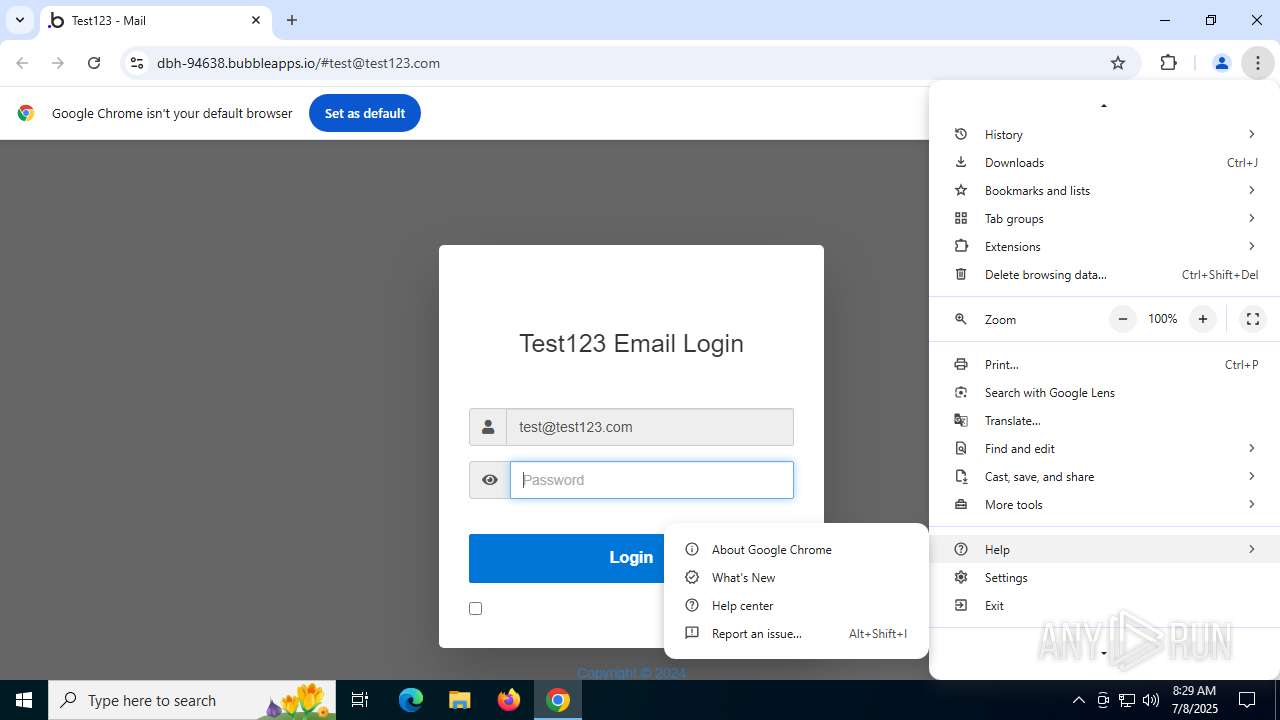
Task: Close the Test123 - Mail tab
Action: [256, 20]
